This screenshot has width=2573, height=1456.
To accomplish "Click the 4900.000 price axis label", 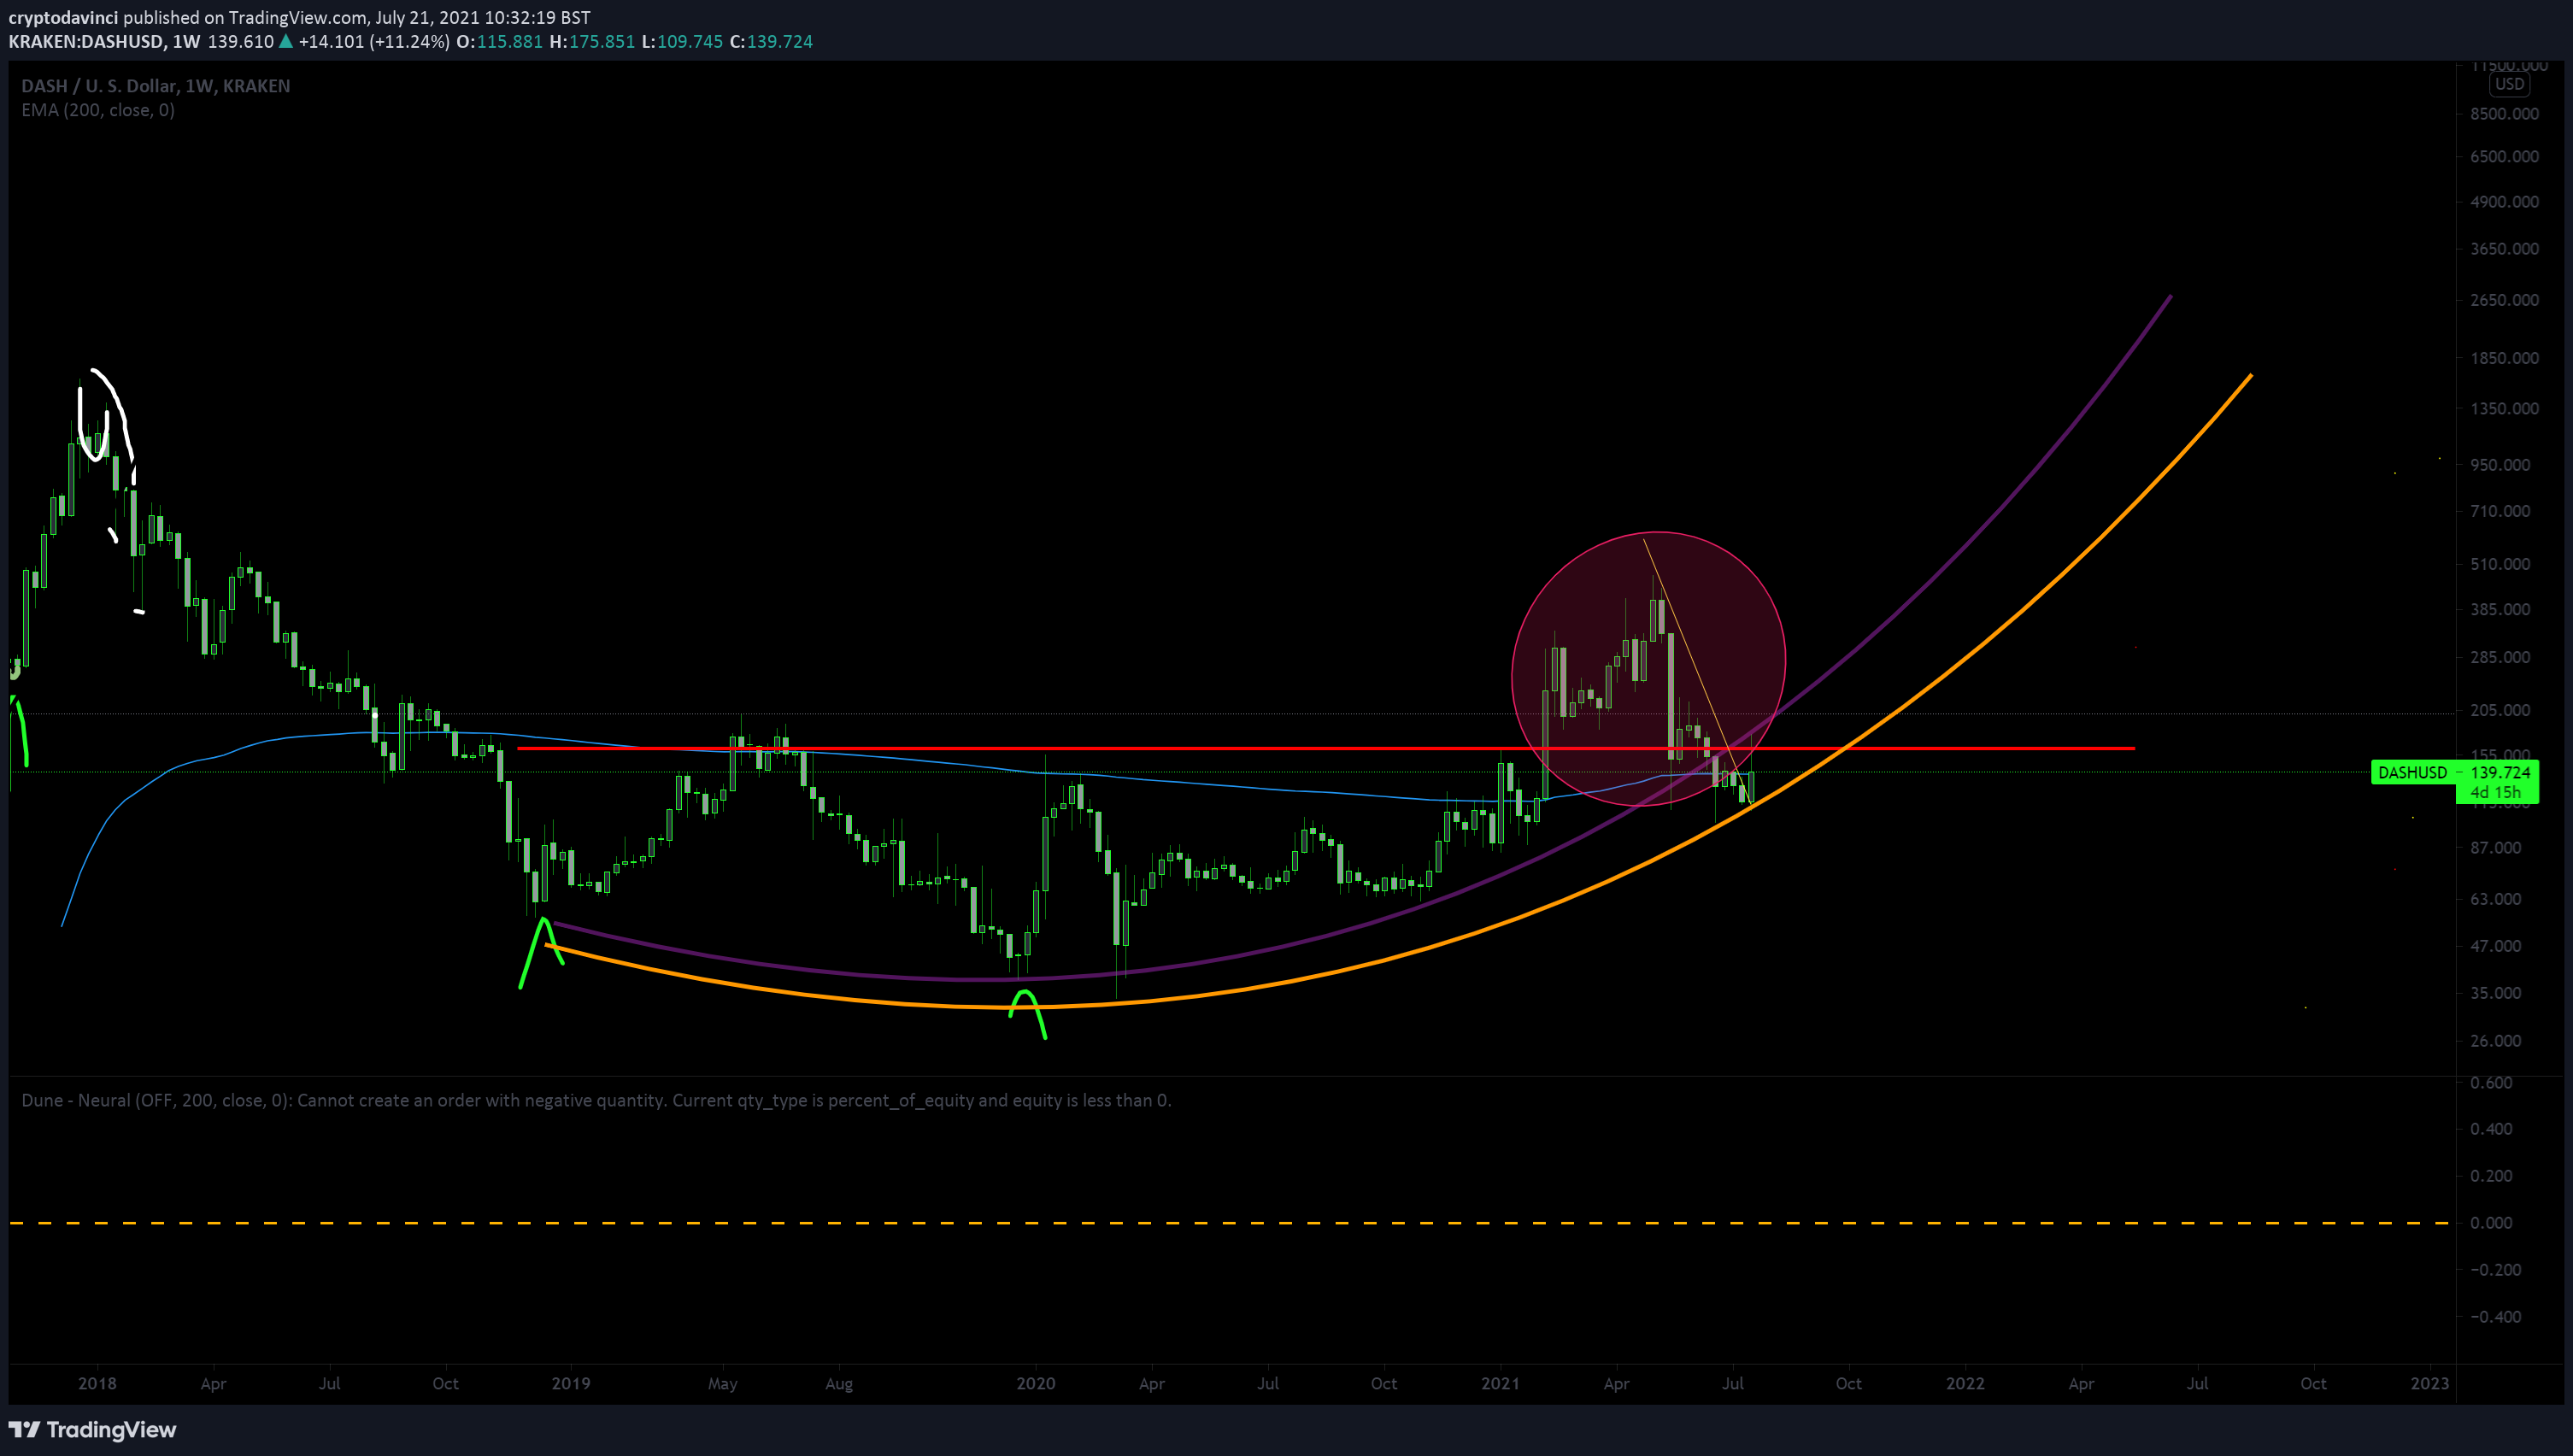I will pyautogui.click(x=2504, y=202).
